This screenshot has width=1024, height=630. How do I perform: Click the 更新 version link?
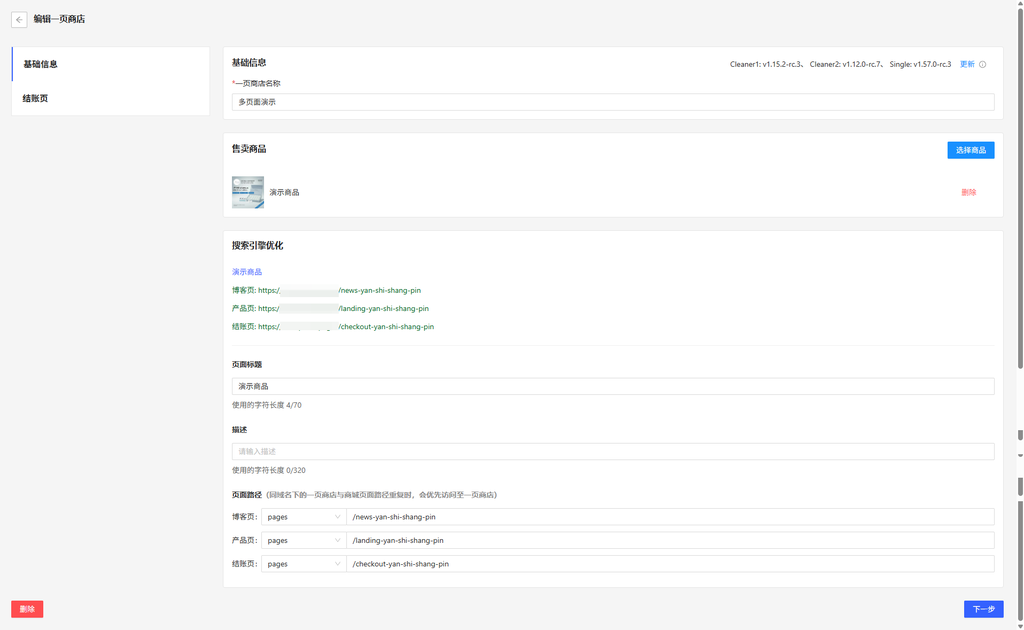tap(967, 64)
